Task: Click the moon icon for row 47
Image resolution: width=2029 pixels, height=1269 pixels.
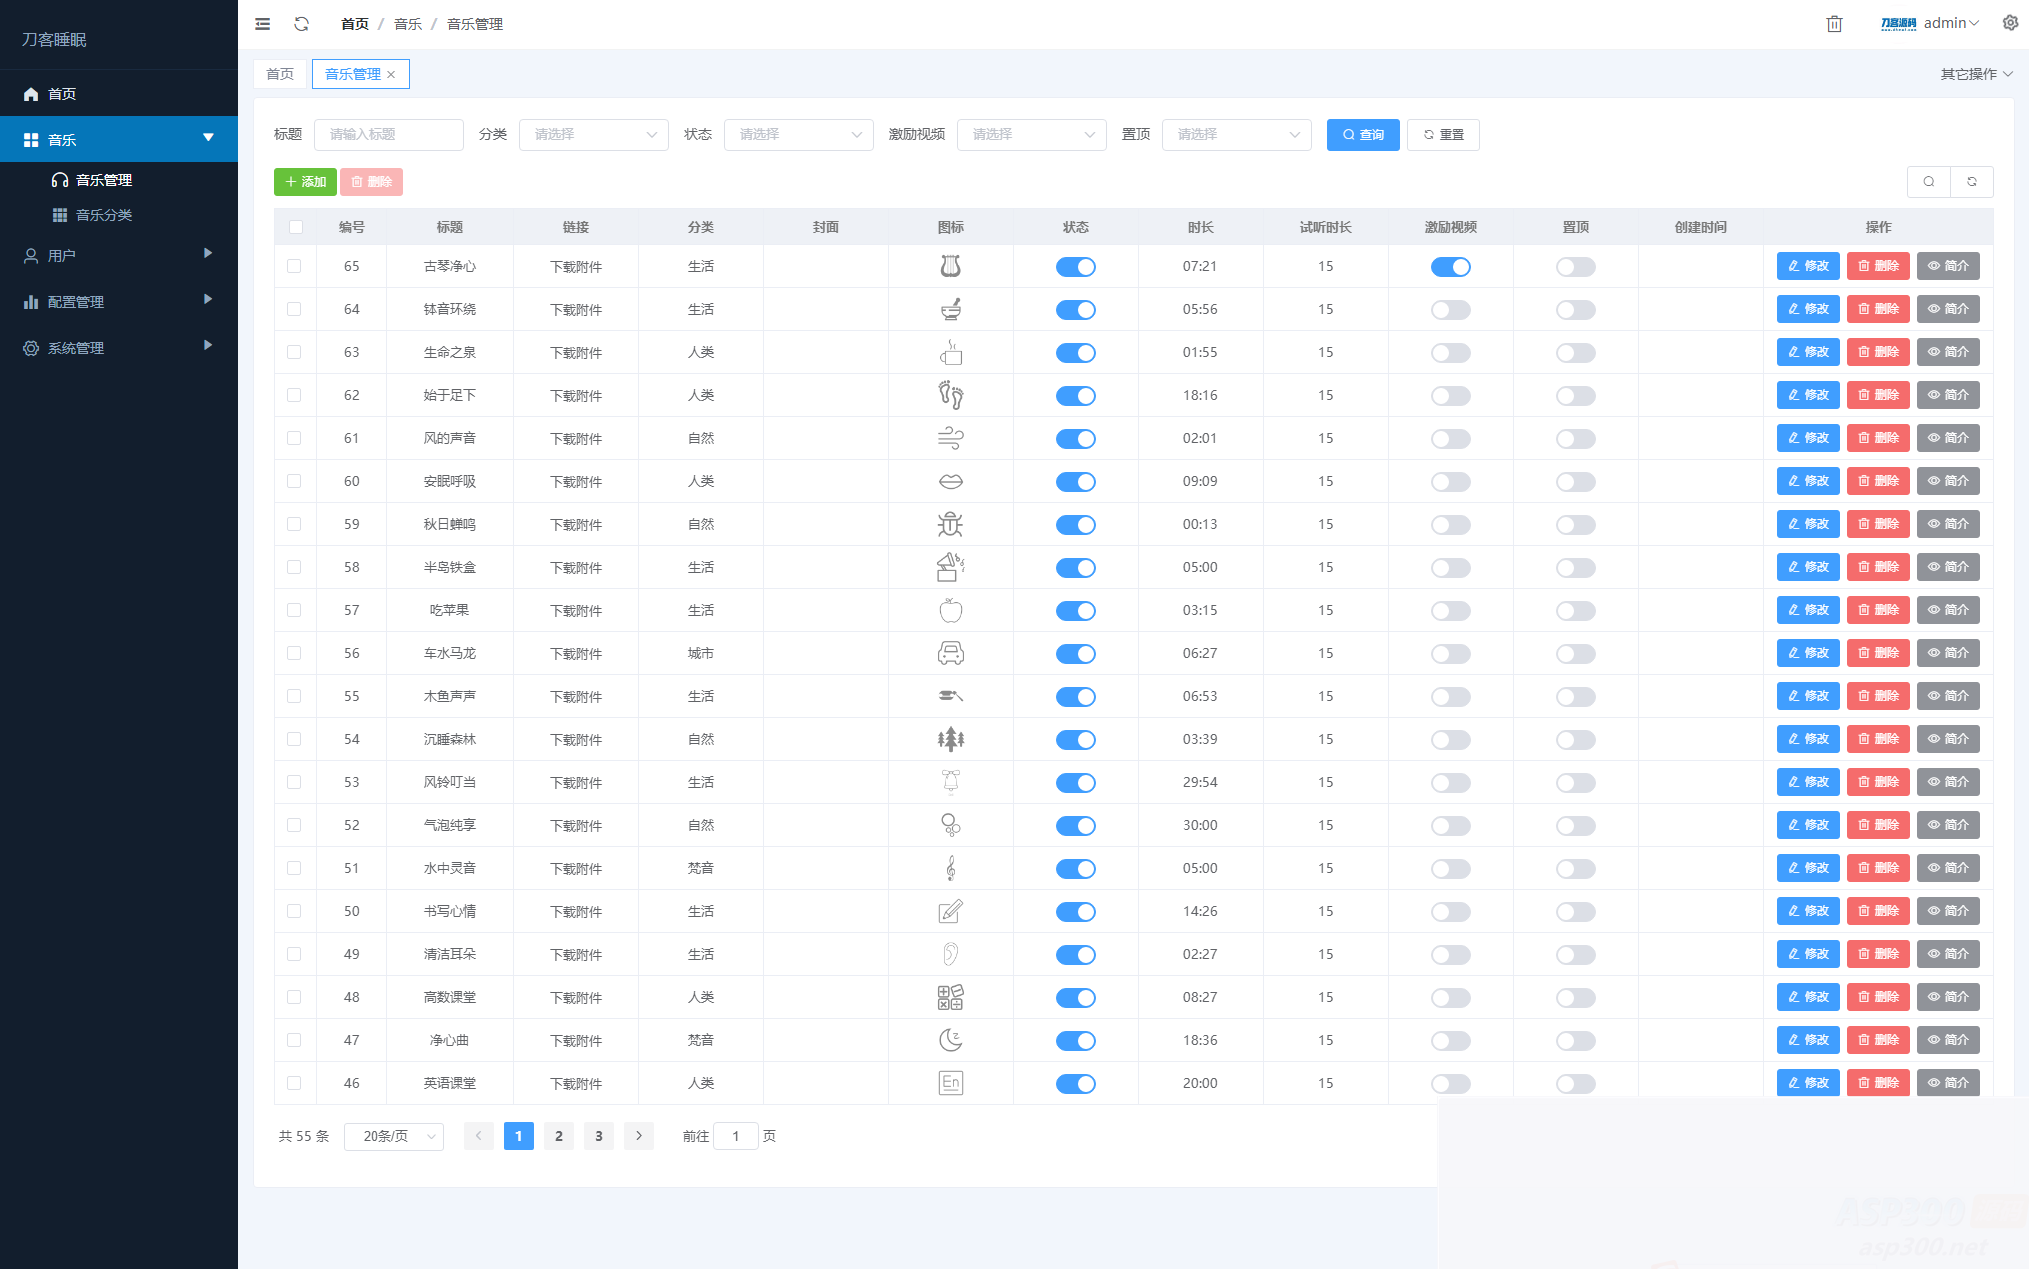Action: (x=950, y=1039)
